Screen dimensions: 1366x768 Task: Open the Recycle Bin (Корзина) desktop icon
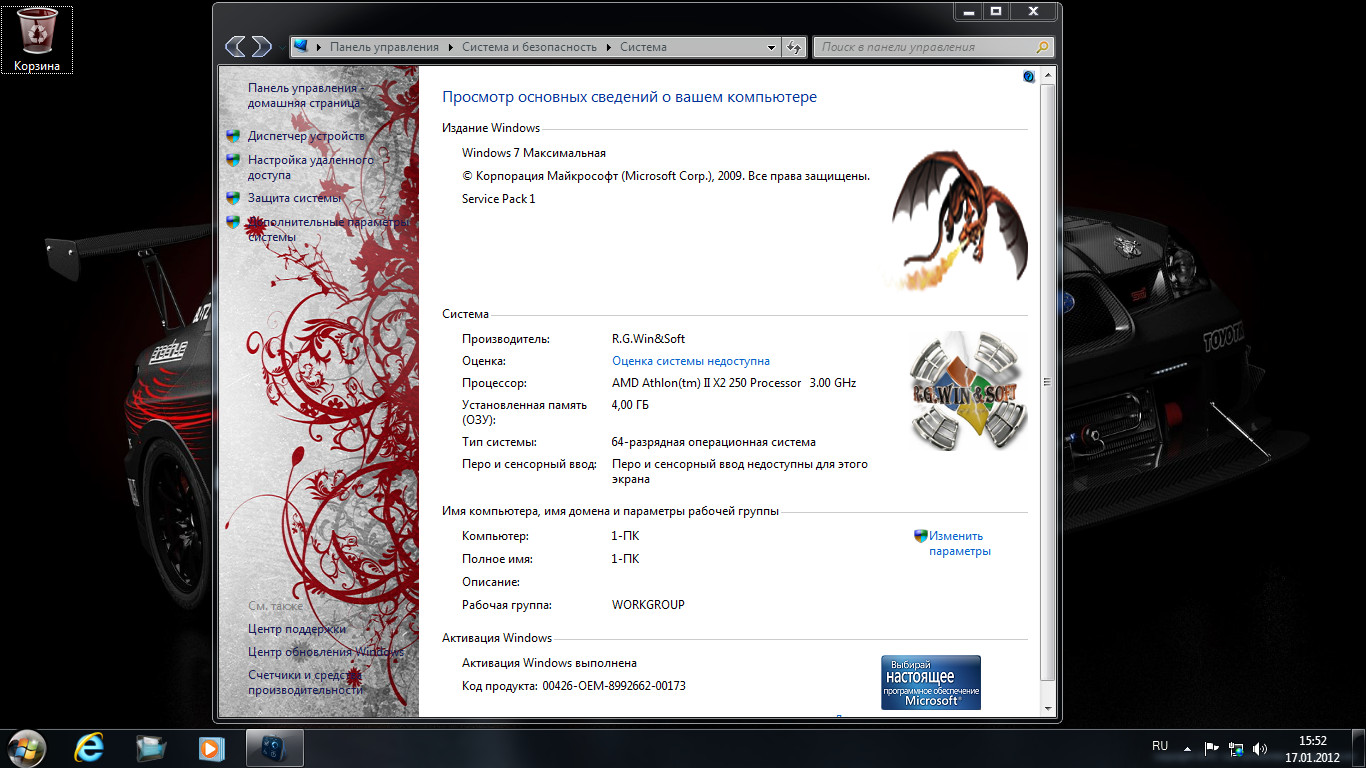point(37,39)
